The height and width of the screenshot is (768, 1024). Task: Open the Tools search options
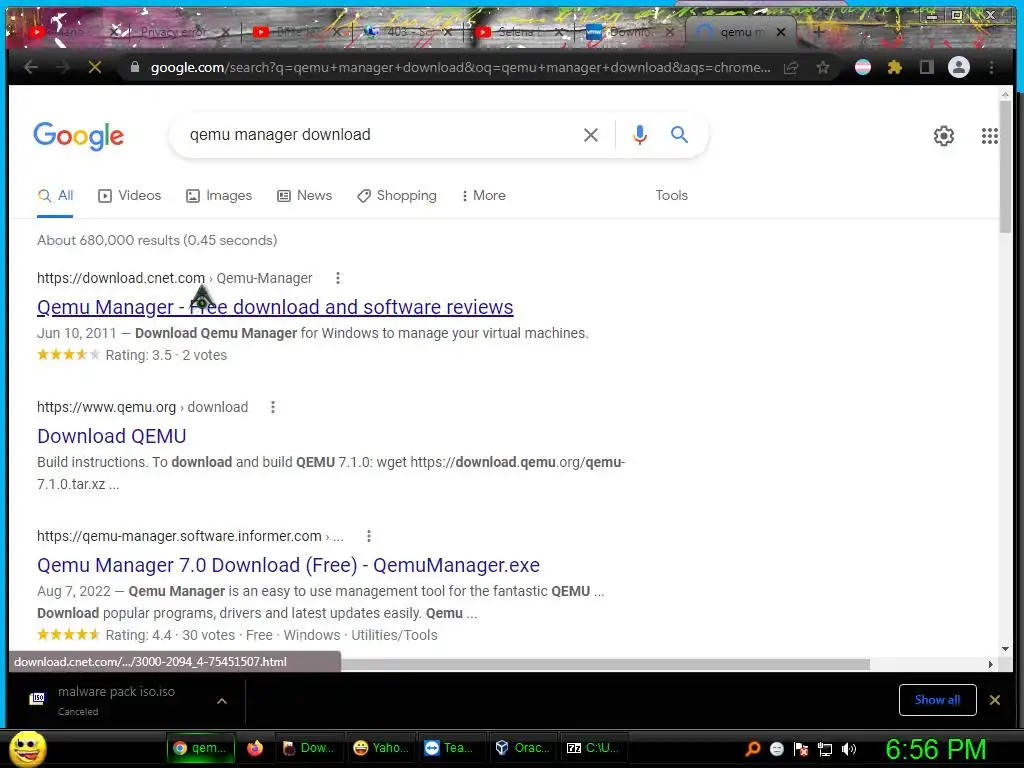(x=671, y=195)
